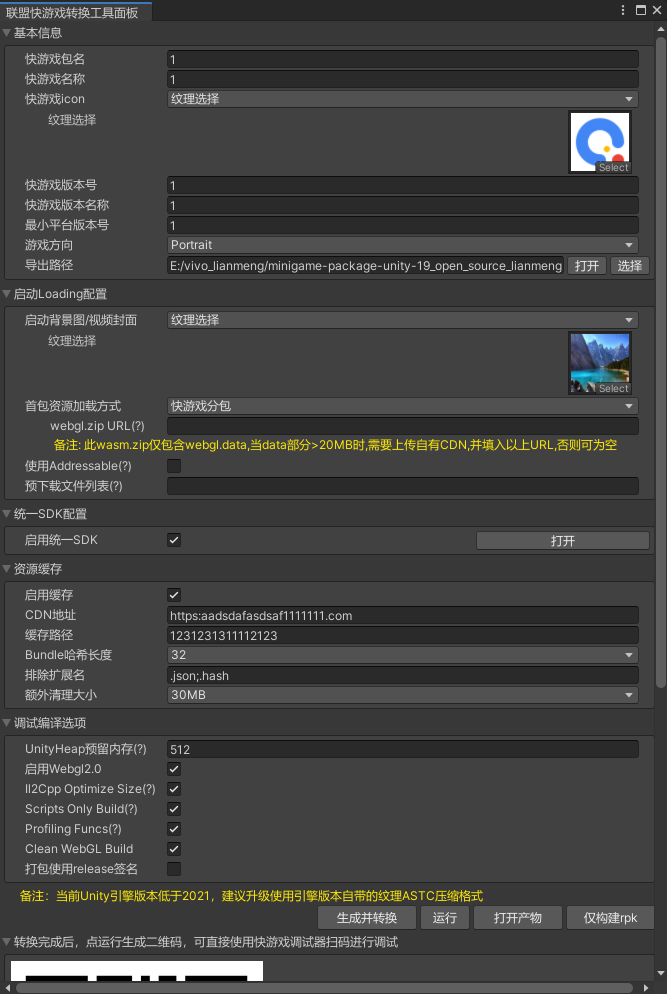The height and width of the screenshot is (994, 667).
Task: Collapse the 启动Loading配置 section
Action: point(7,294)
